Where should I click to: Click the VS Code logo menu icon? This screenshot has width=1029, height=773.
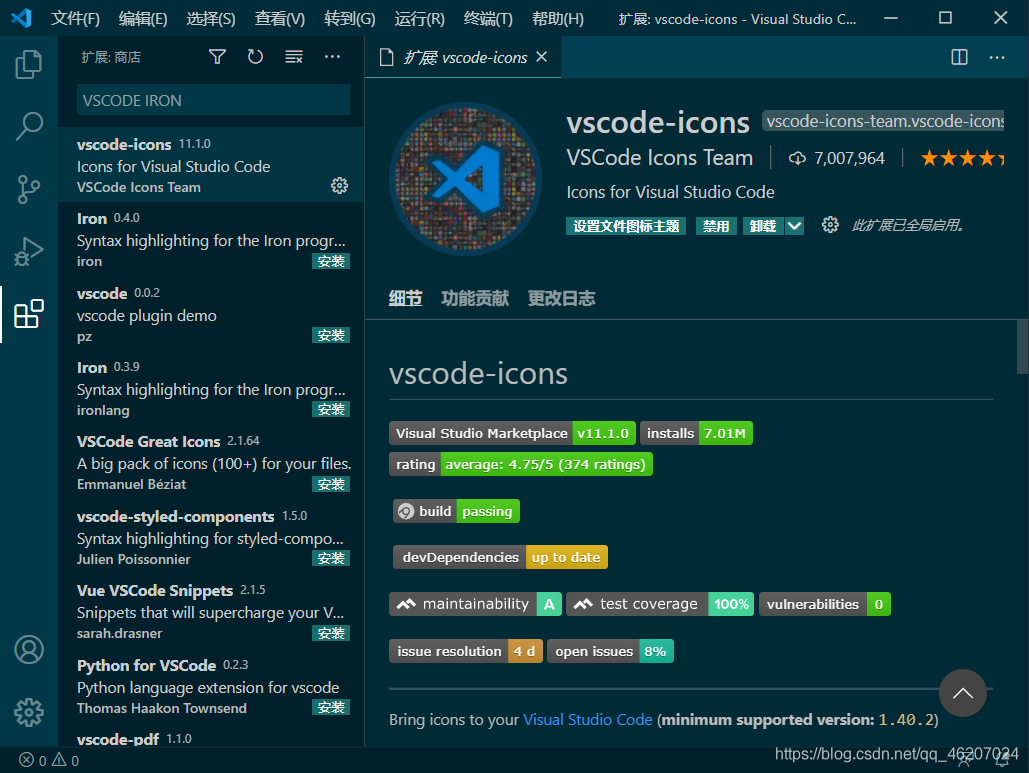[x=21, y=18]
